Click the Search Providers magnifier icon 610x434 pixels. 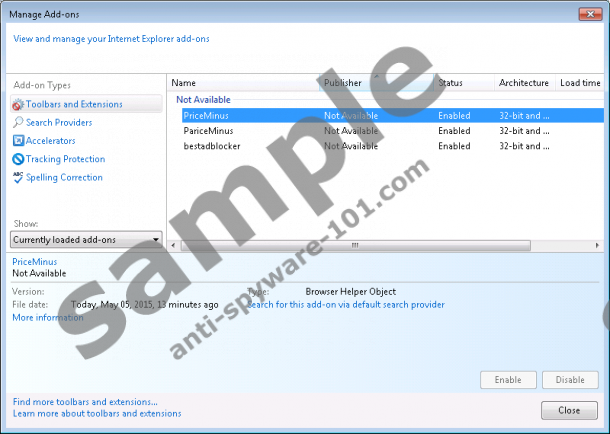17,122
